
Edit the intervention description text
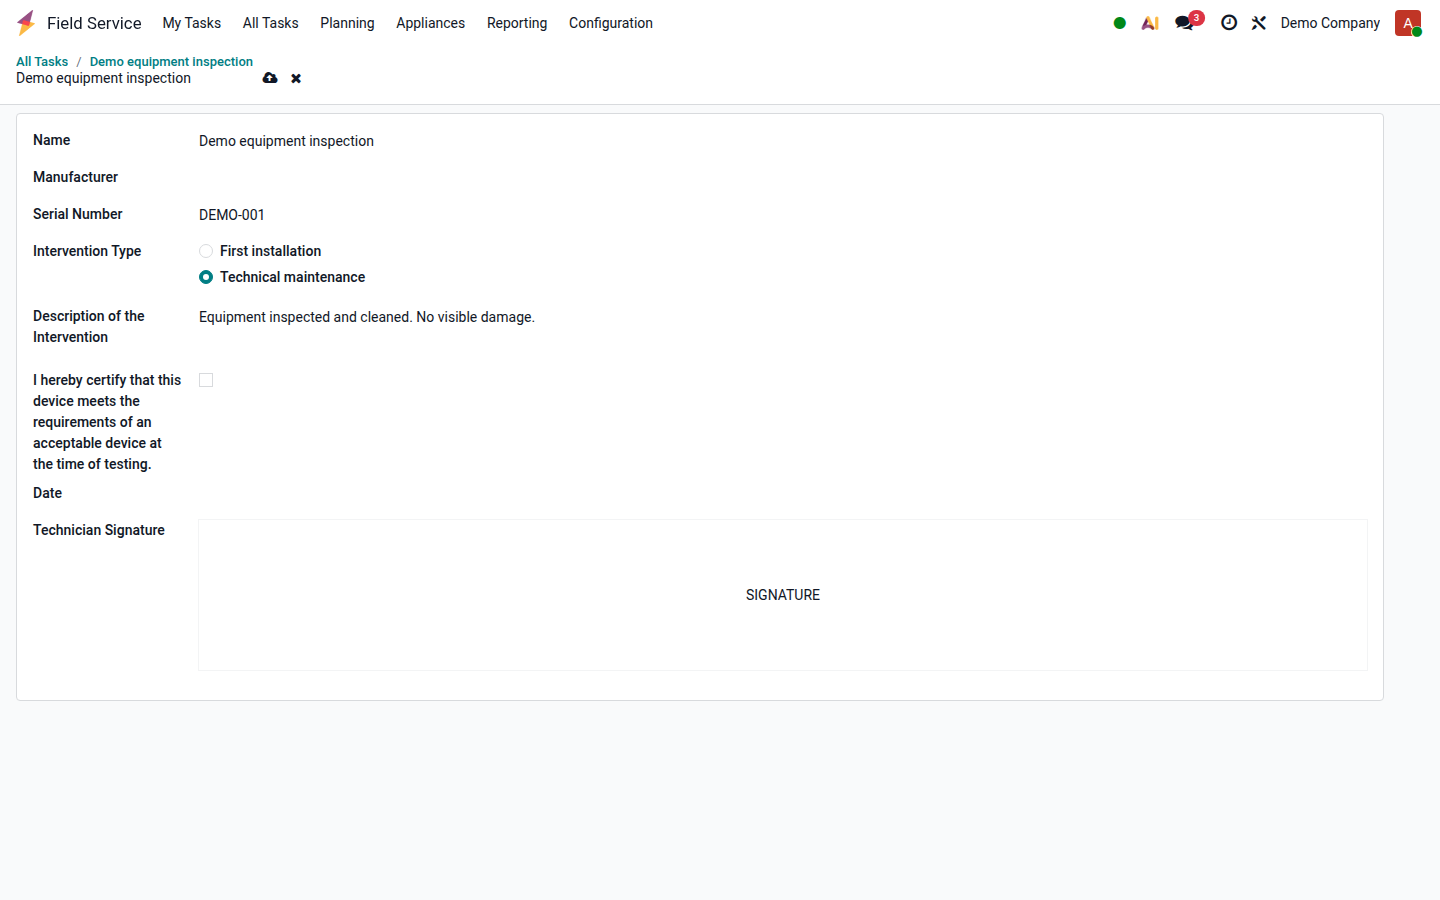pyautogui.click(x=783, y=317)
